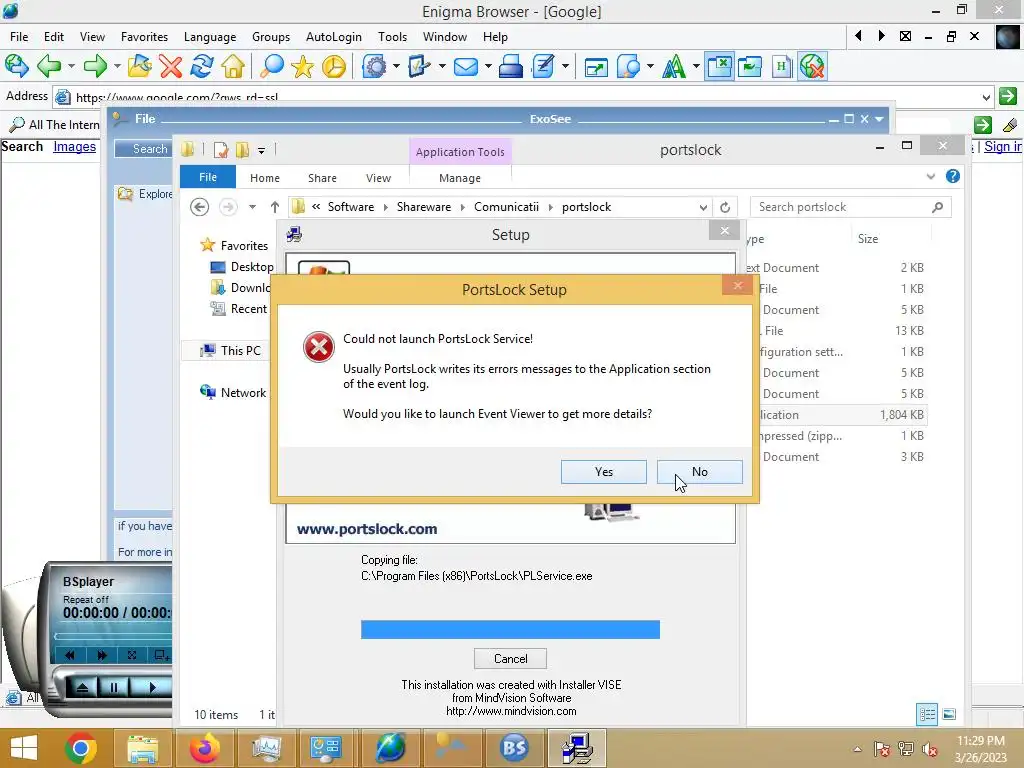Click the Windows Start button
This screenshot has height=768, width=1024.
[24, 748]
